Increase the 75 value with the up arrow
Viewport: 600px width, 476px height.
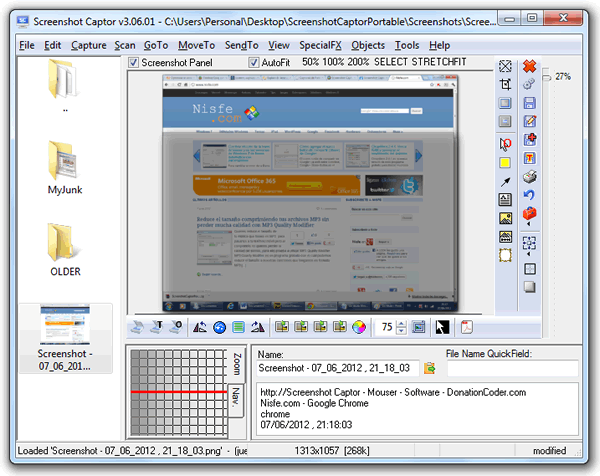[x=401, y=324]
